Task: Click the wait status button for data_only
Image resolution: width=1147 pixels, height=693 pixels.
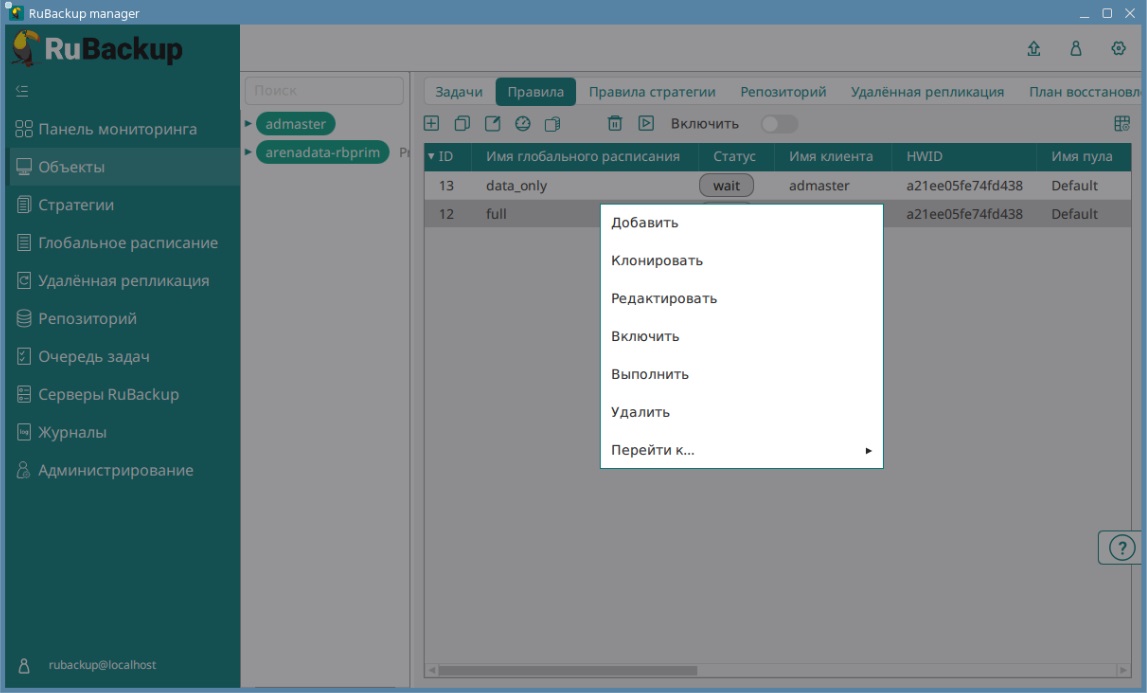Action: click(726, 186)
